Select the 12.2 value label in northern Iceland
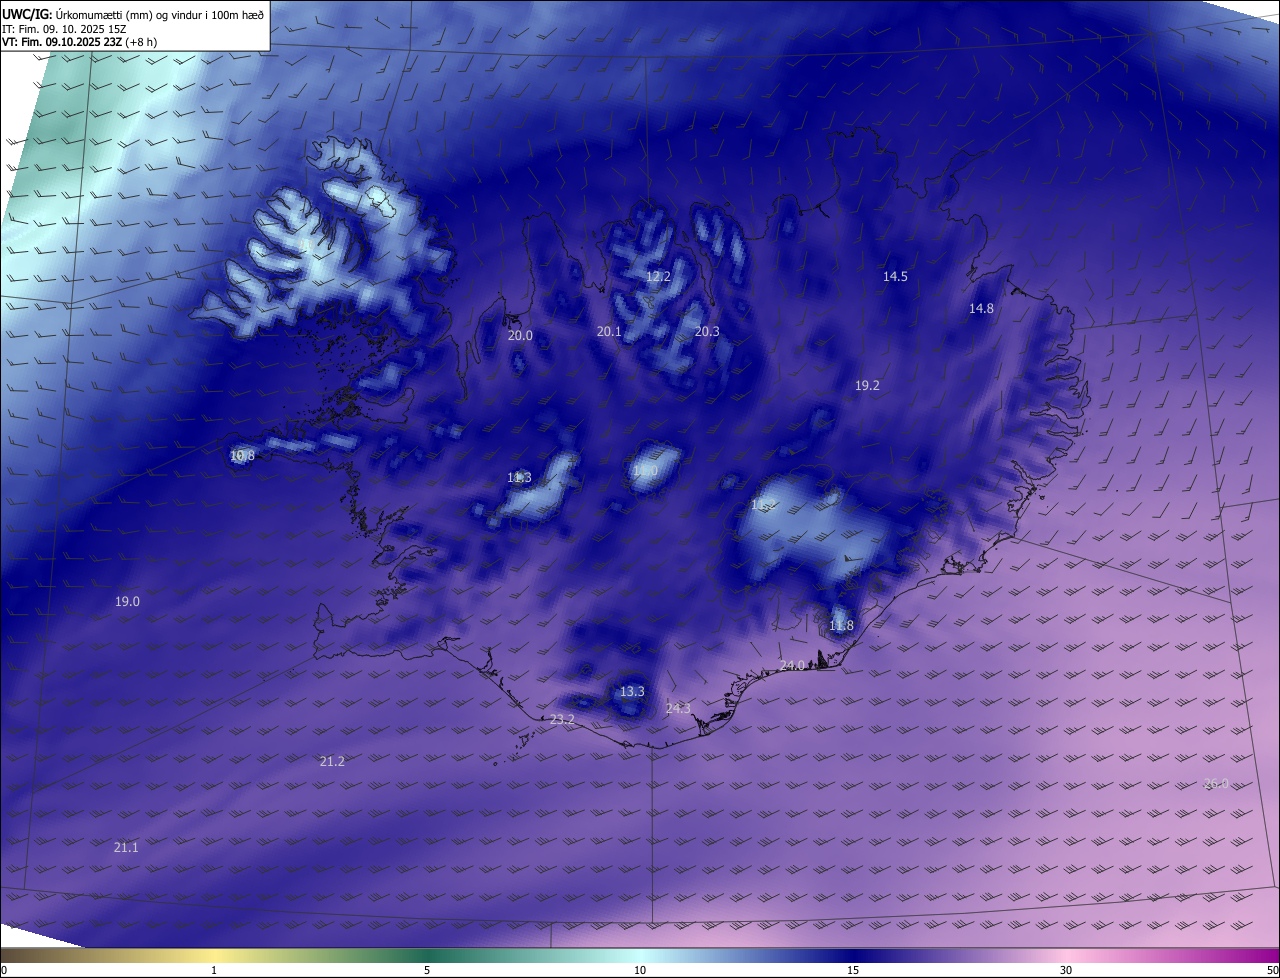1280x978 pixels. [658, 276]
